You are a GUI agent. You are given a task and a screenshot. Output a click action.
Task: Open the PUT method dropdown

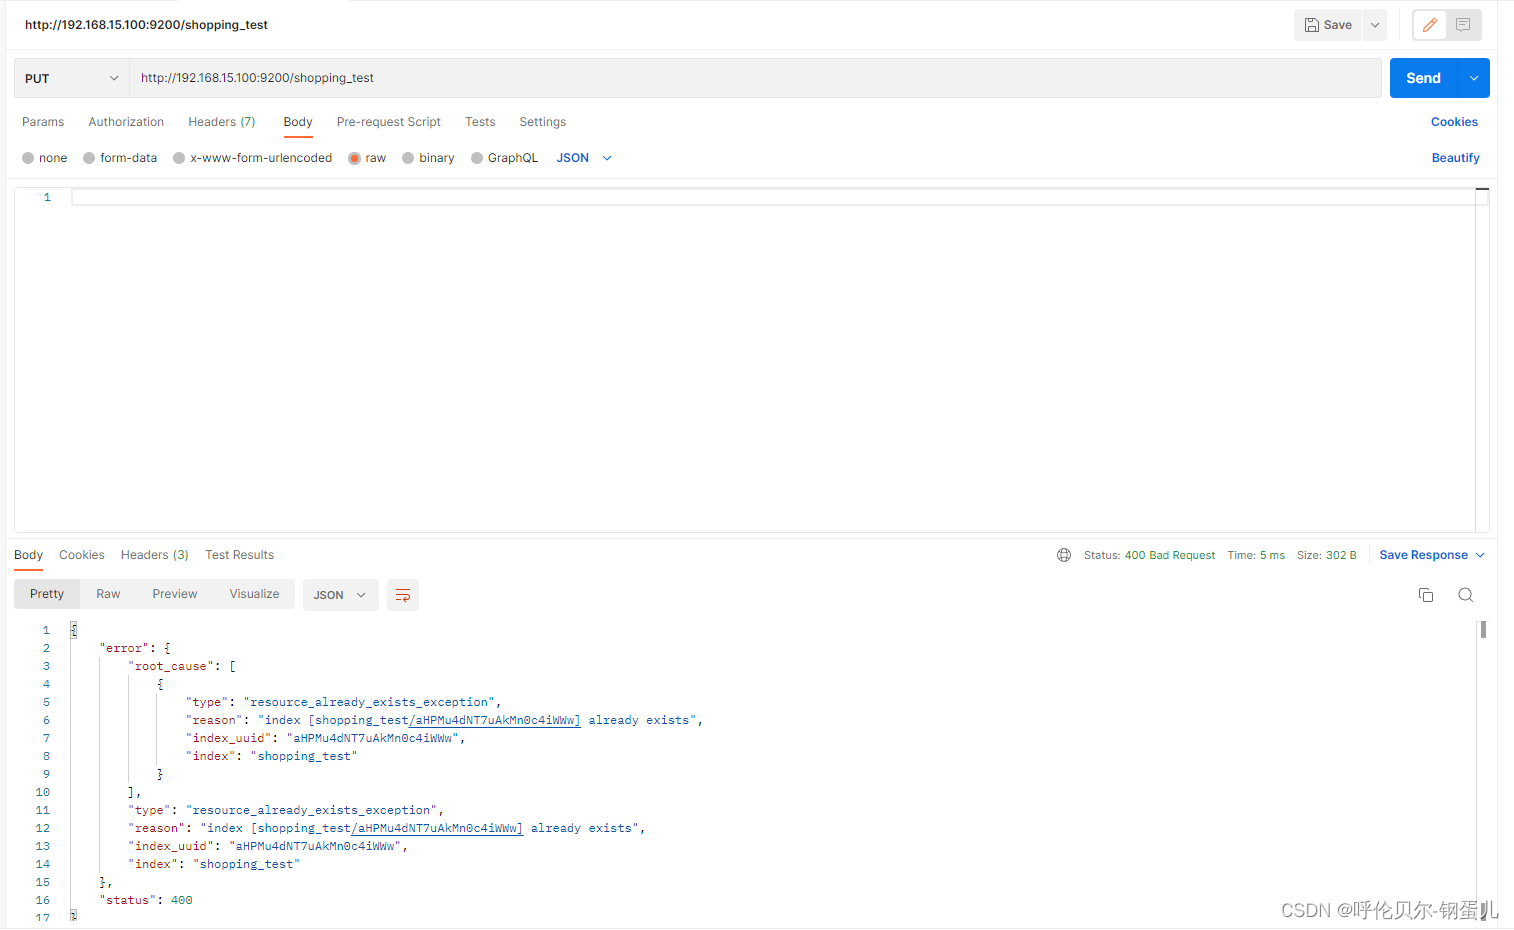pos(72,78)
